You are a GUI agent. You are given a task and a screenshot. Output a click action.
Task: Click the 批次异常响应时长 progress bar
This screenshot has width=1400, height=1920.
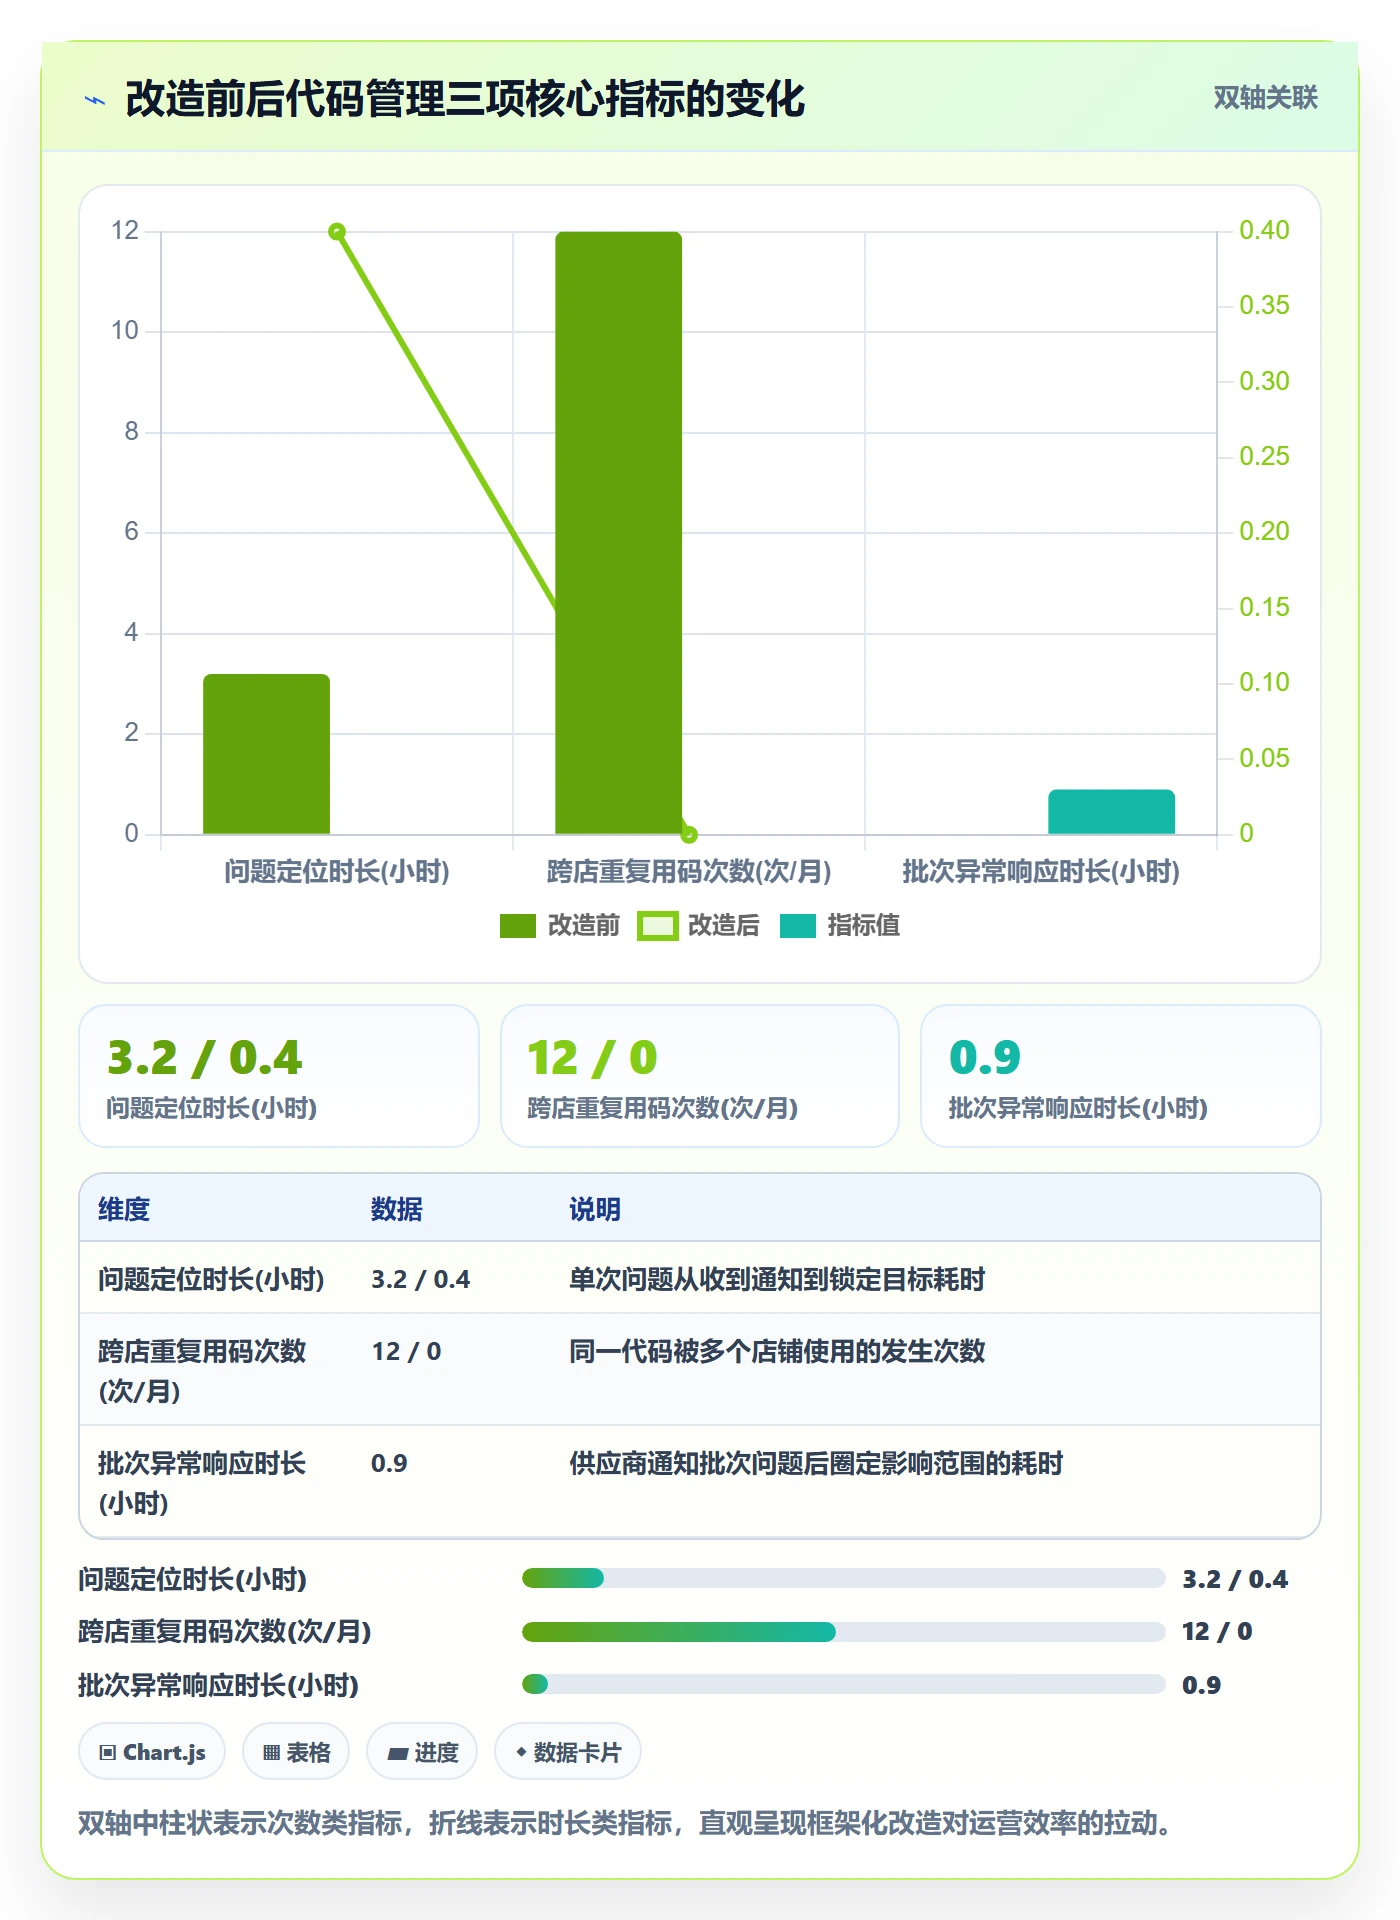tap(844, 1684)
